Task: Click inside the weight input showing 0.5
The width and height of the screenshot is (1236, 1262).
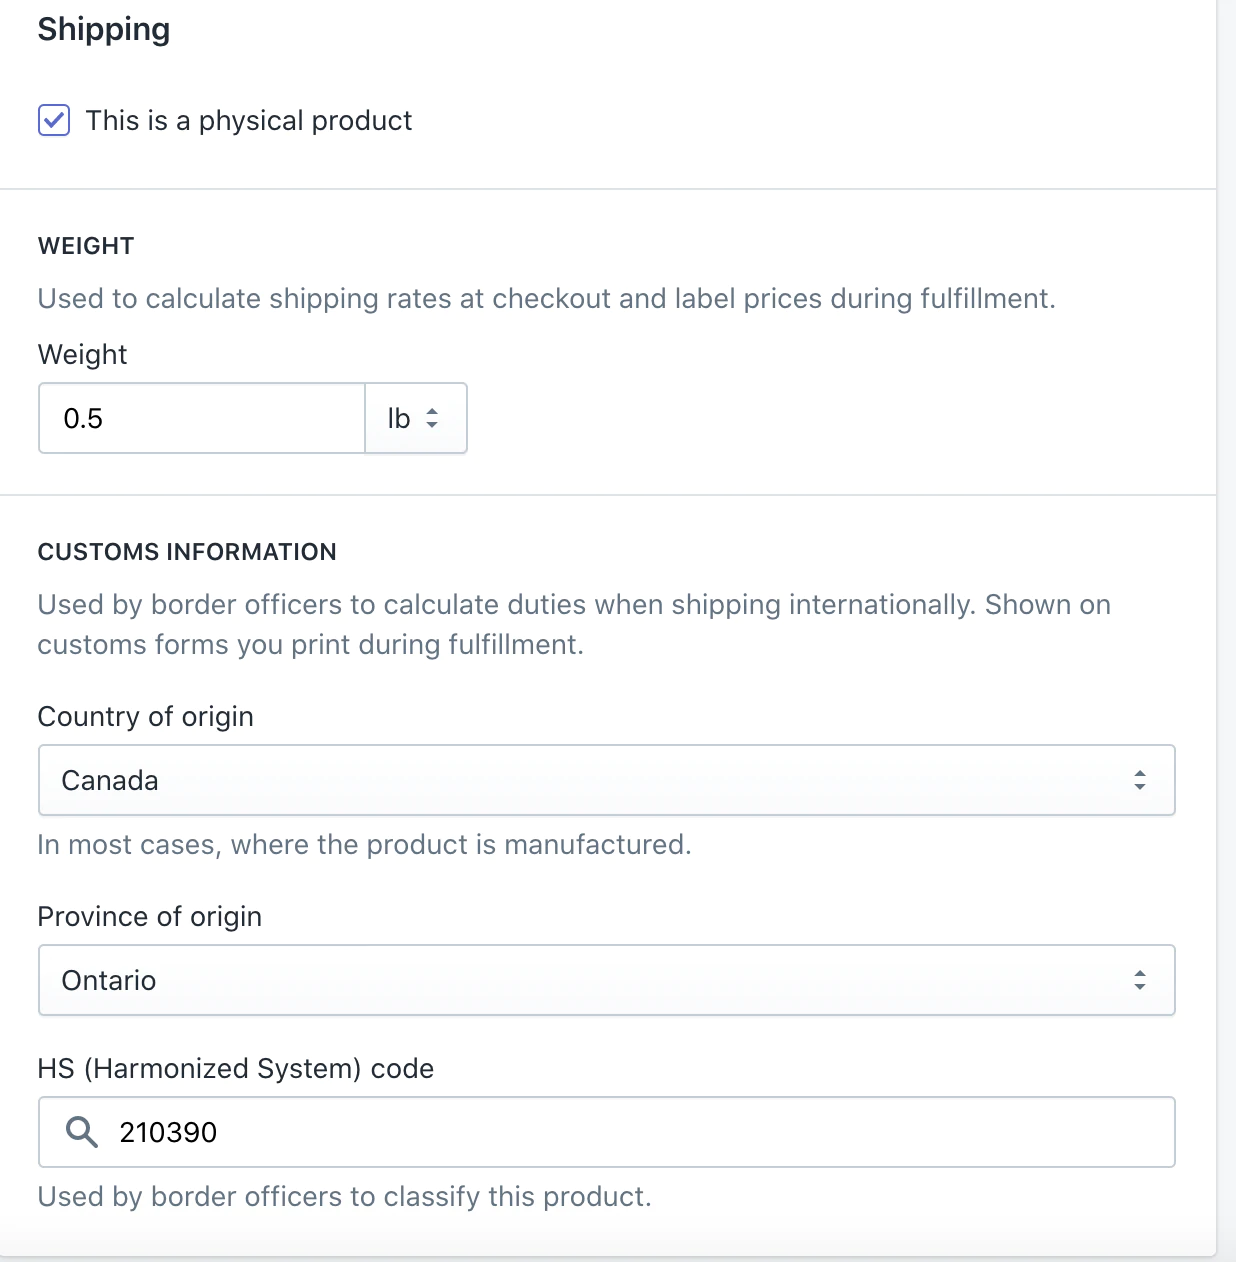Action: 200,418
